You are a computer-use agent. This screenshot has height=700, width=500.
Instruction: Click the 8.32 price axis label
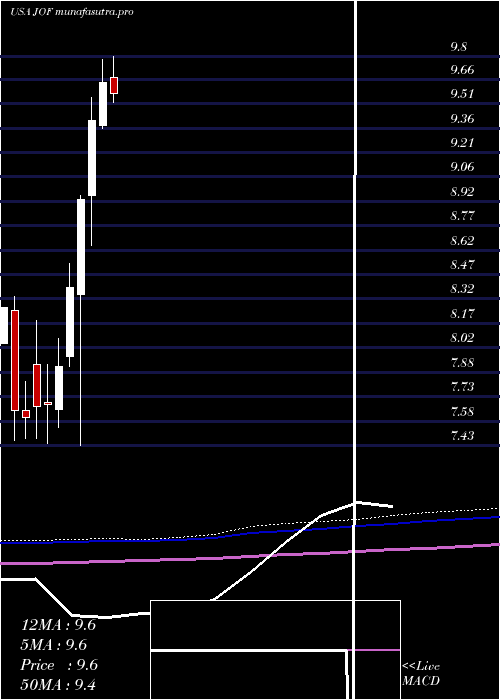coord(462,289)
